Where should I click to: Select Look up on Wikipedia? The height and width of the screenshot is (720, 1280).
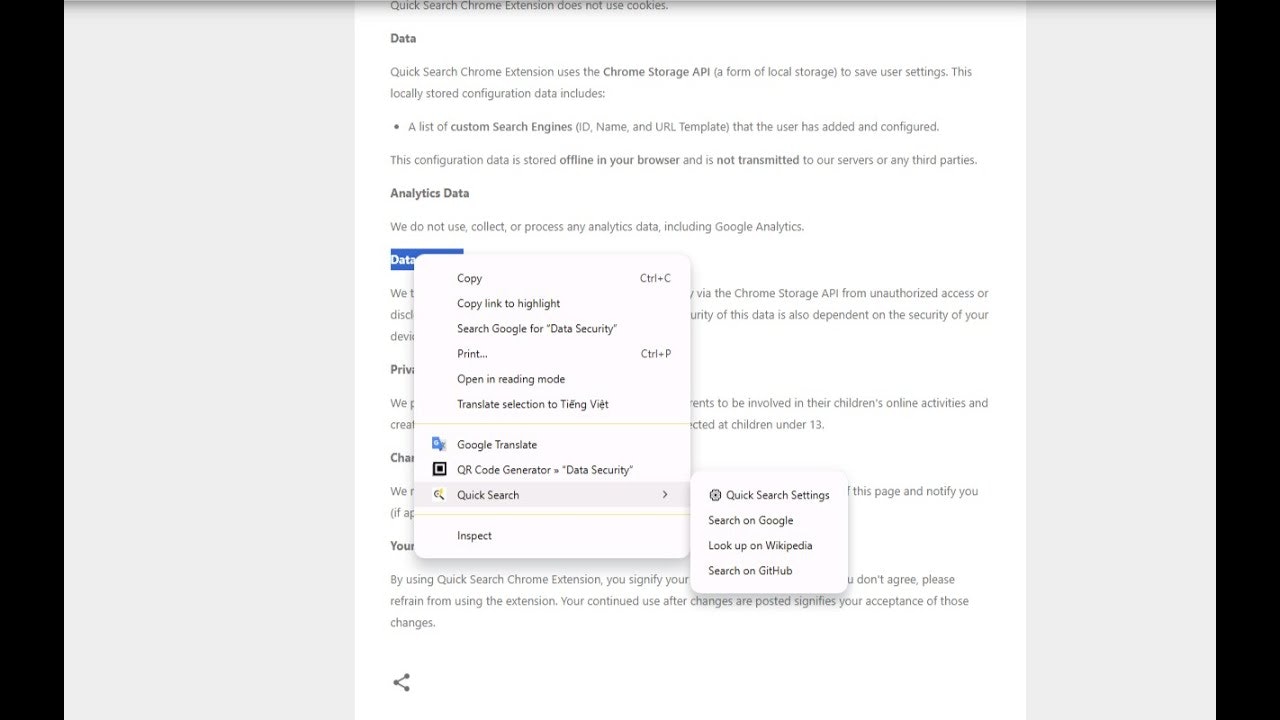pos(769,545)
